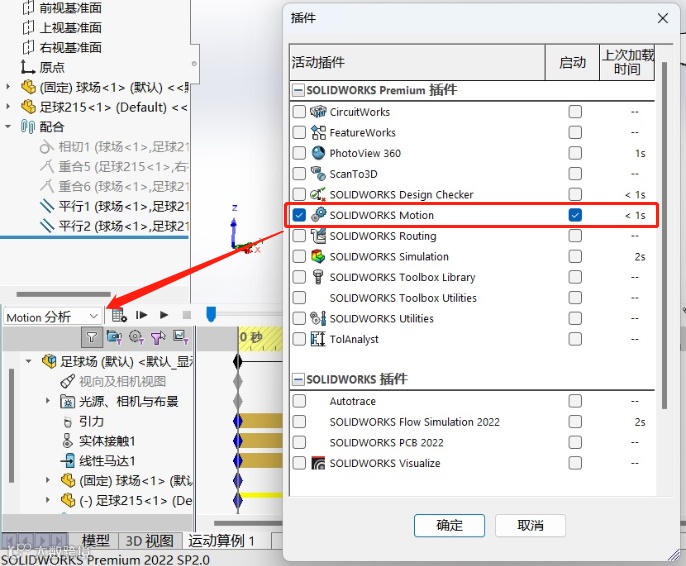Click the SOLIDWORKS Design Checker icon
The width and height of the screenshot is (686, 566).
click(318, 194)
